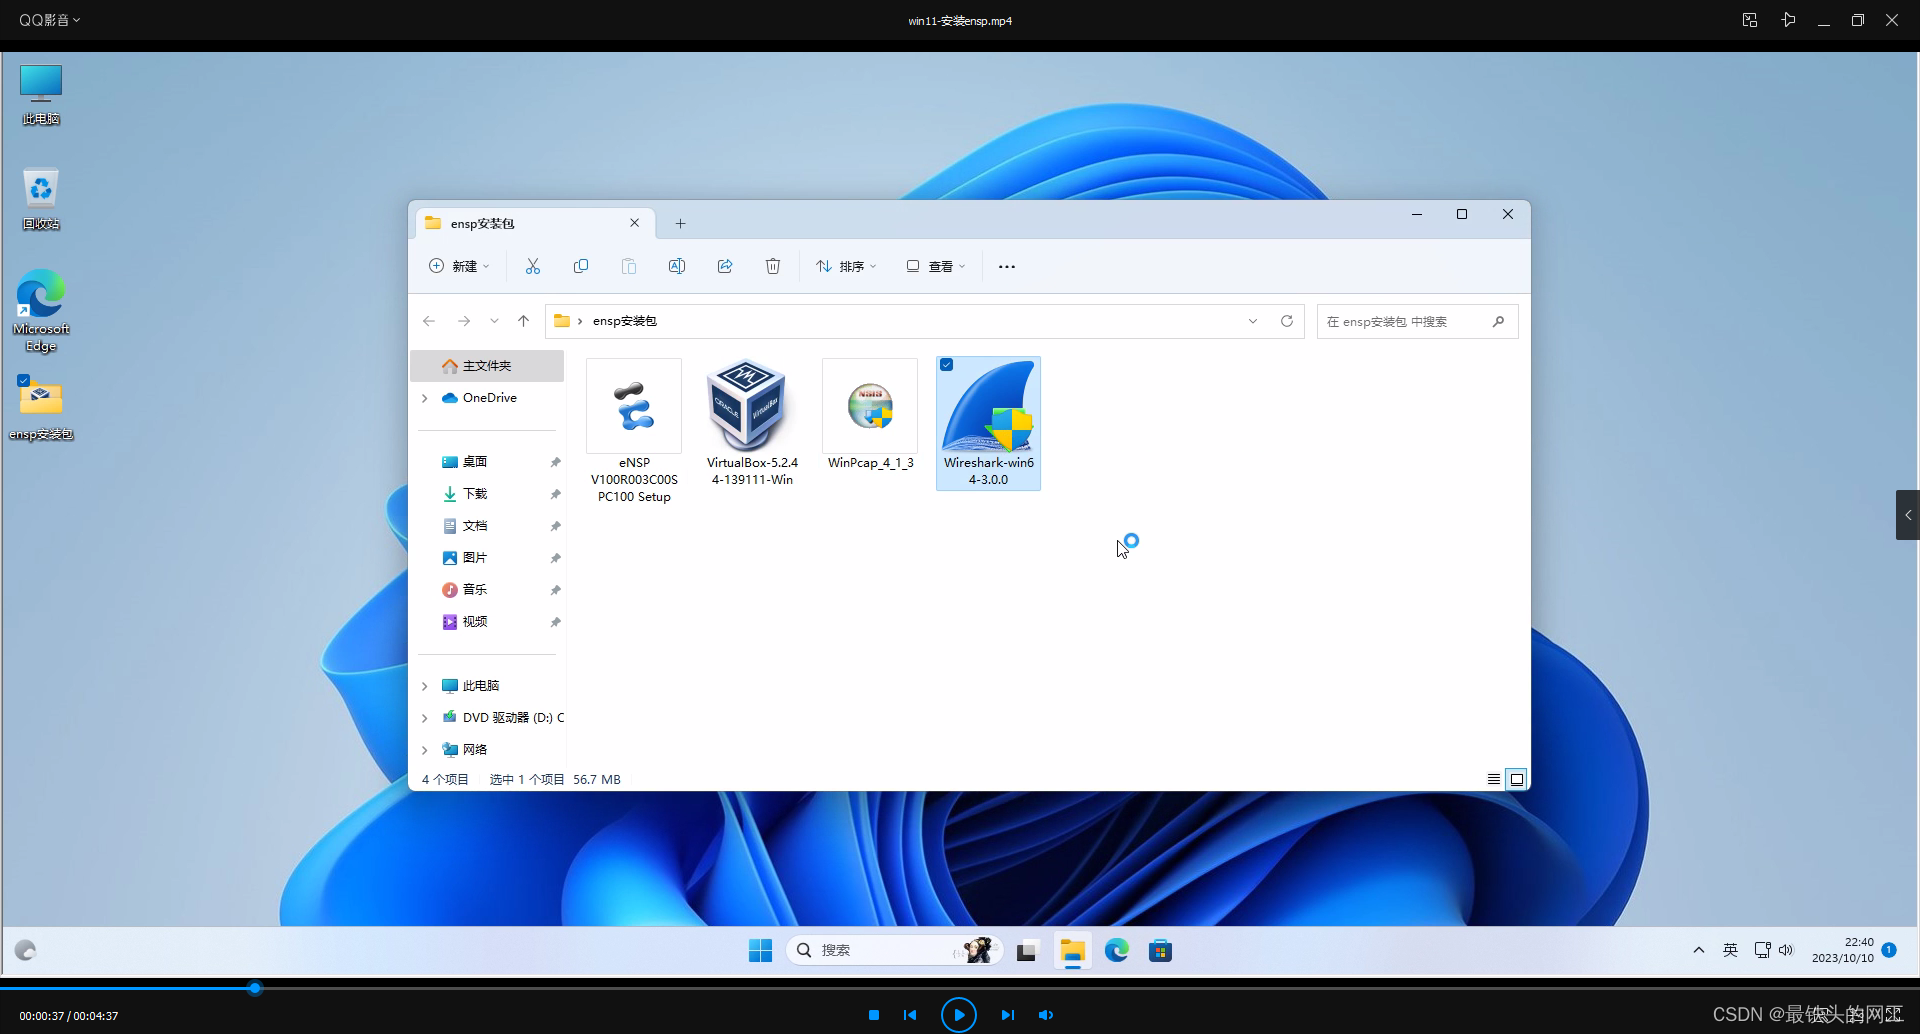Switch to details list view icon
The height and width of the screenshot is (1034, 1920).
click(x=1493, y=779)
